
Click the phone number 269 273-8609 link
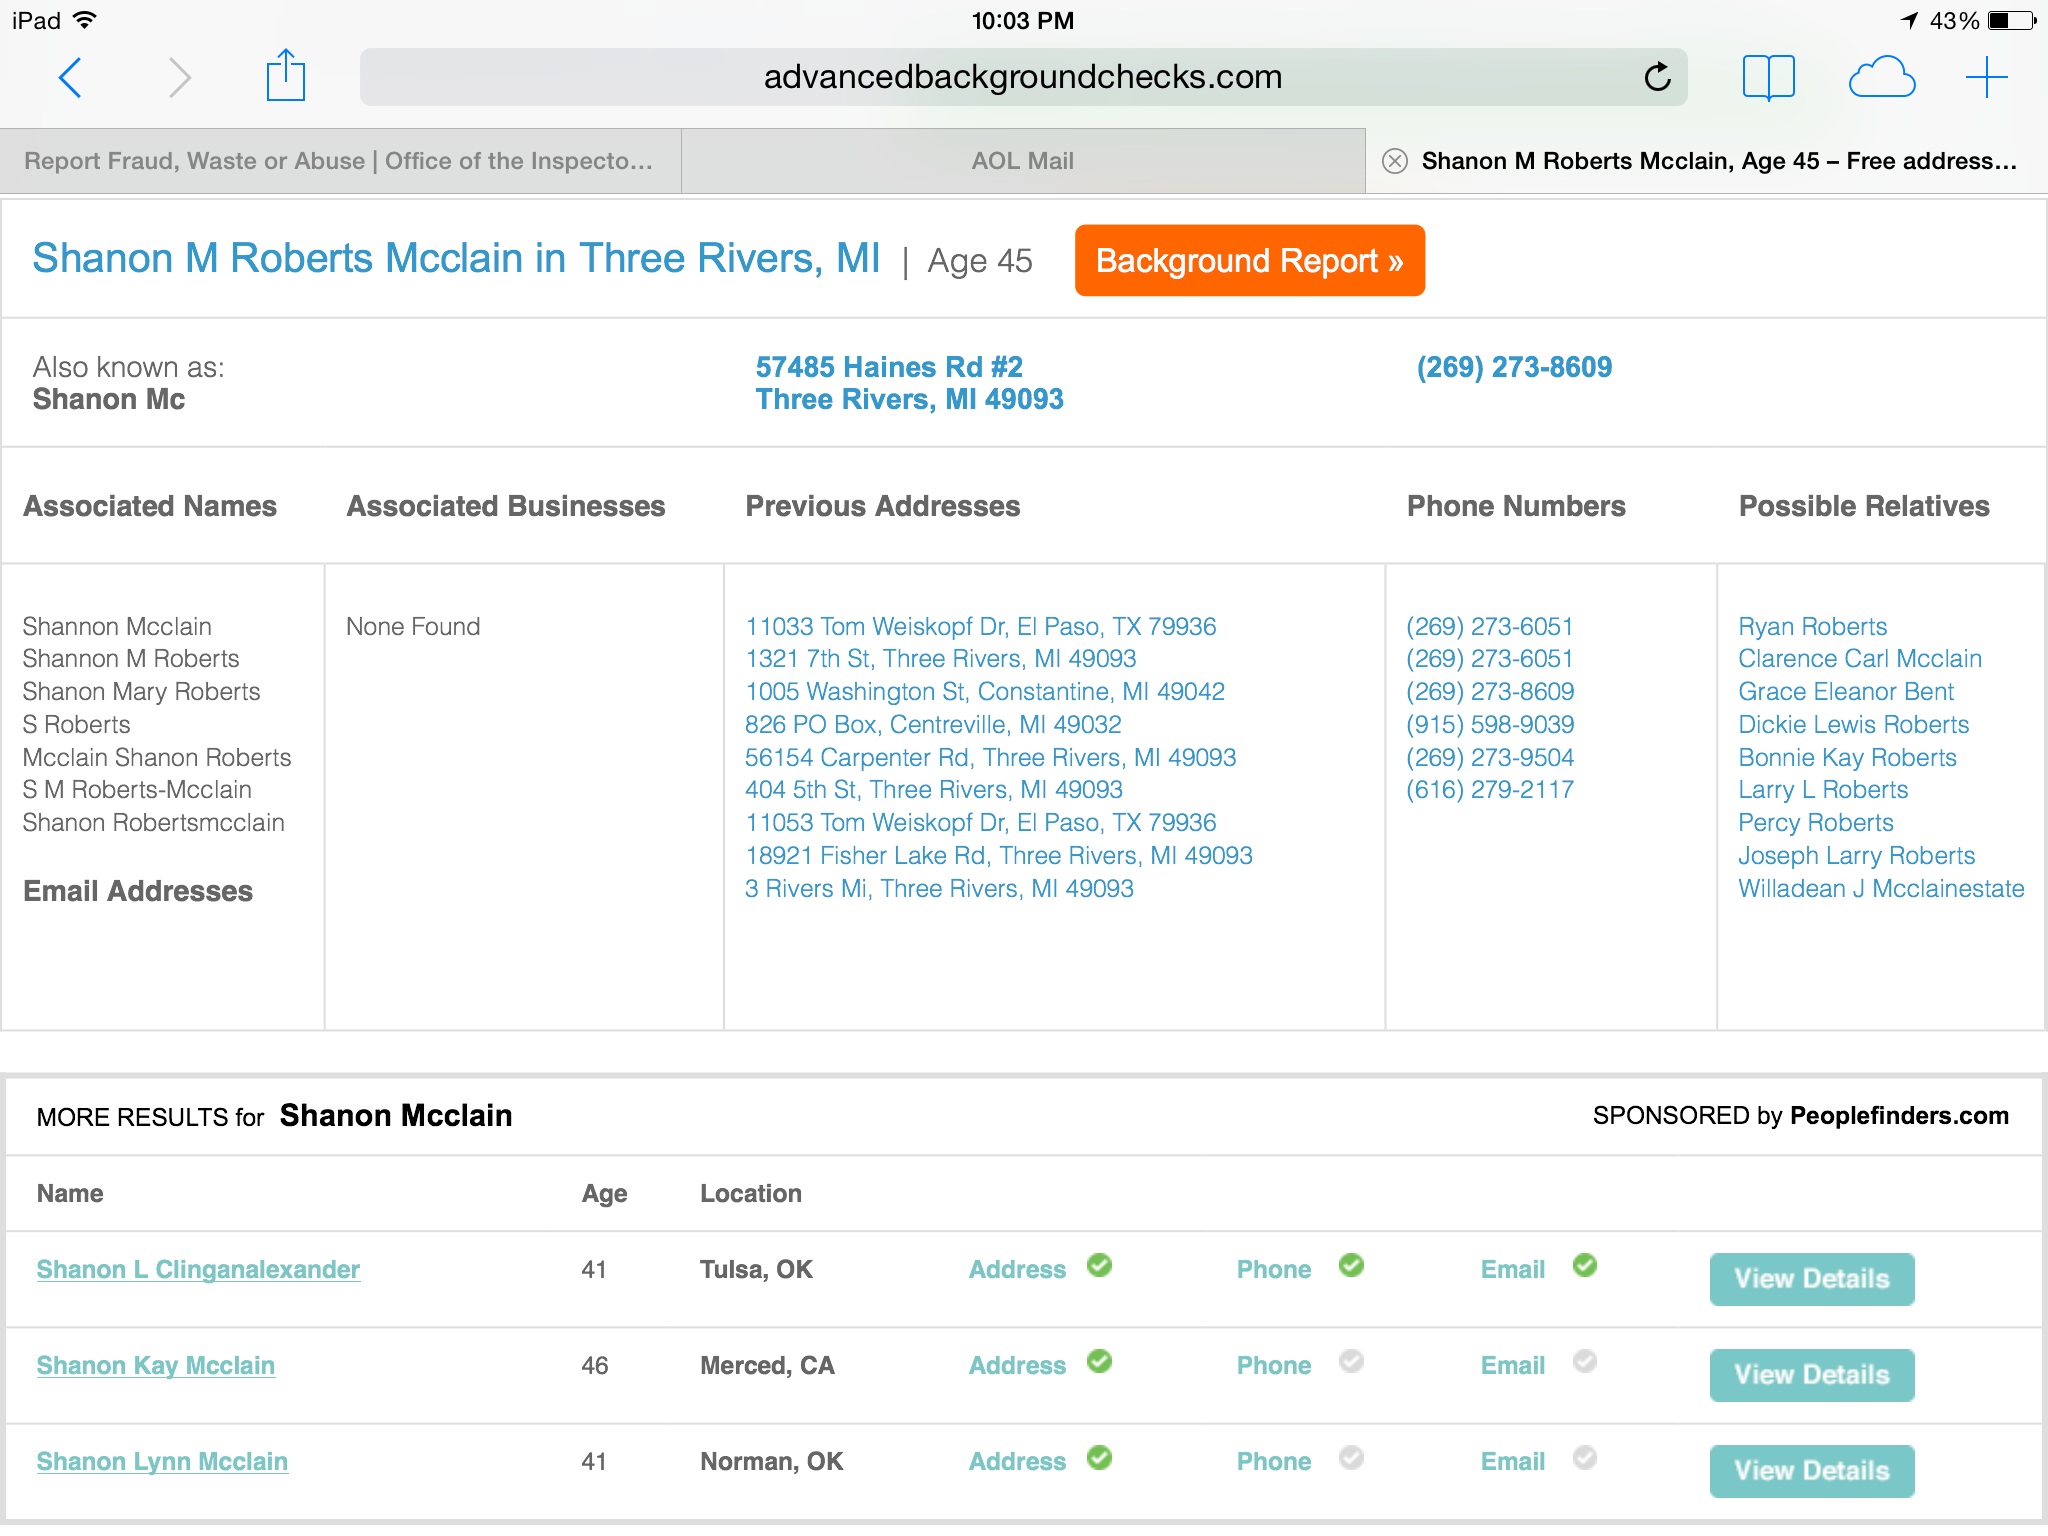1513,368
